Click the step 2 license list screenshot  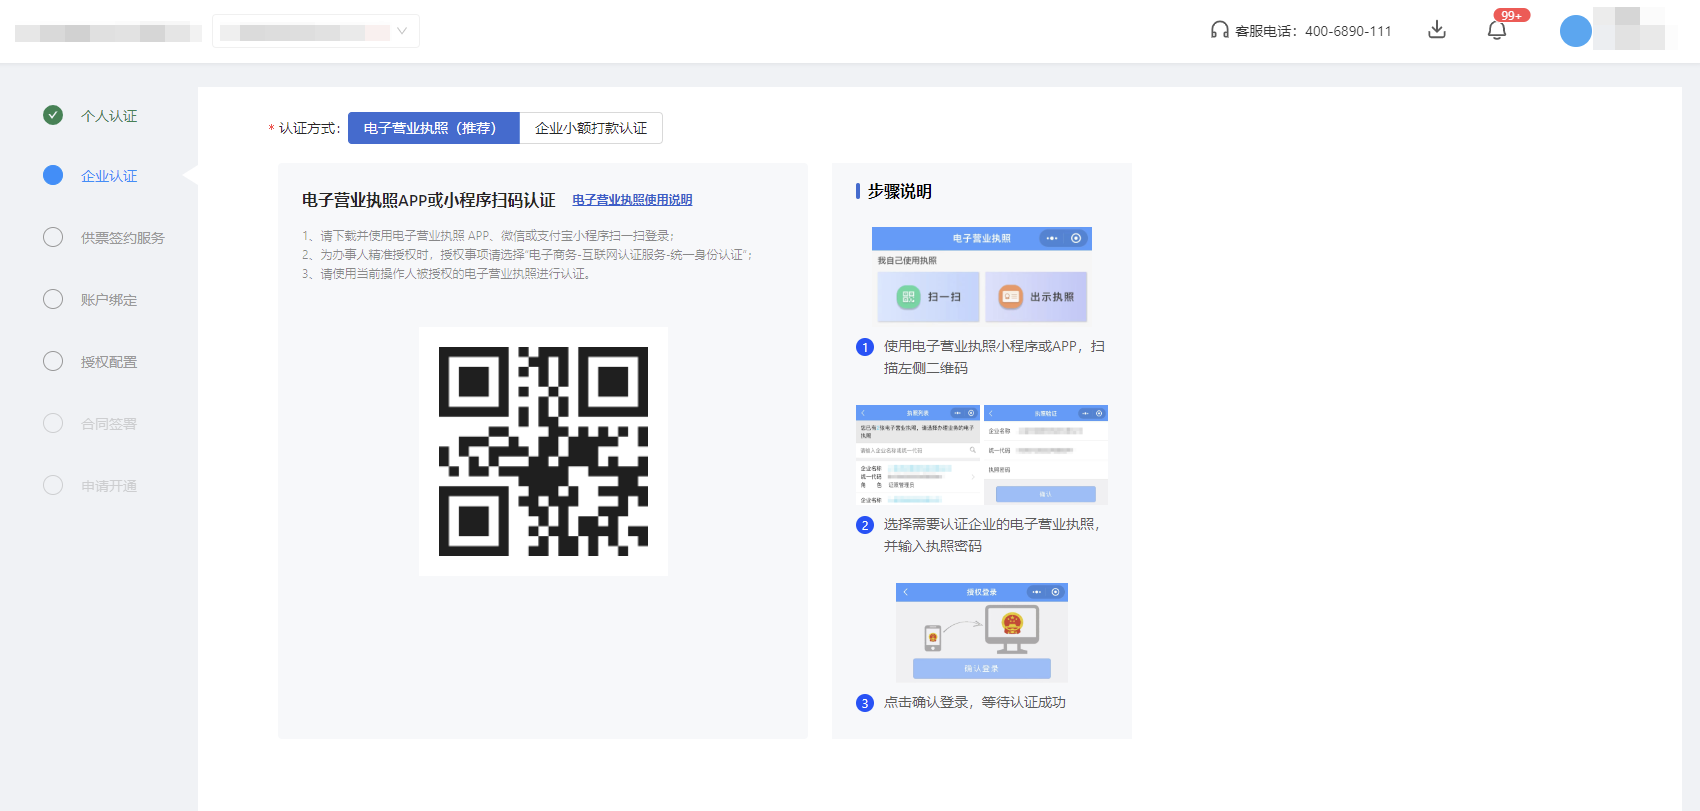click(918, 455)
